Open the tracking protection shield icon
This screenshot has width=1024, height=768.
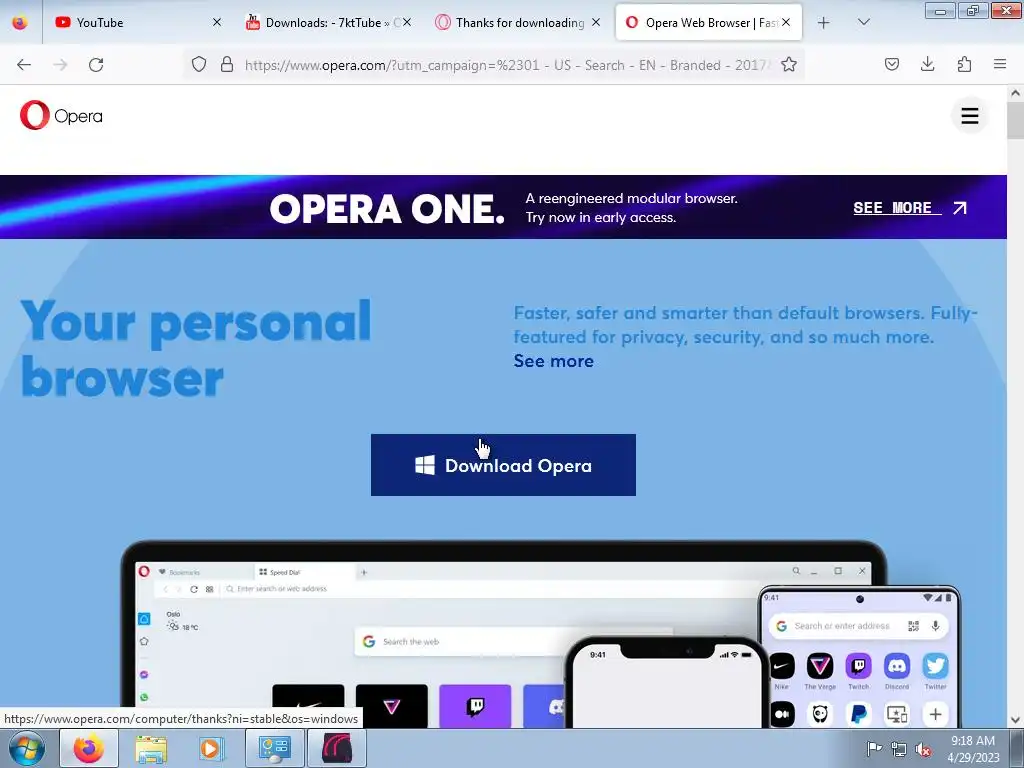coord(199,65)
